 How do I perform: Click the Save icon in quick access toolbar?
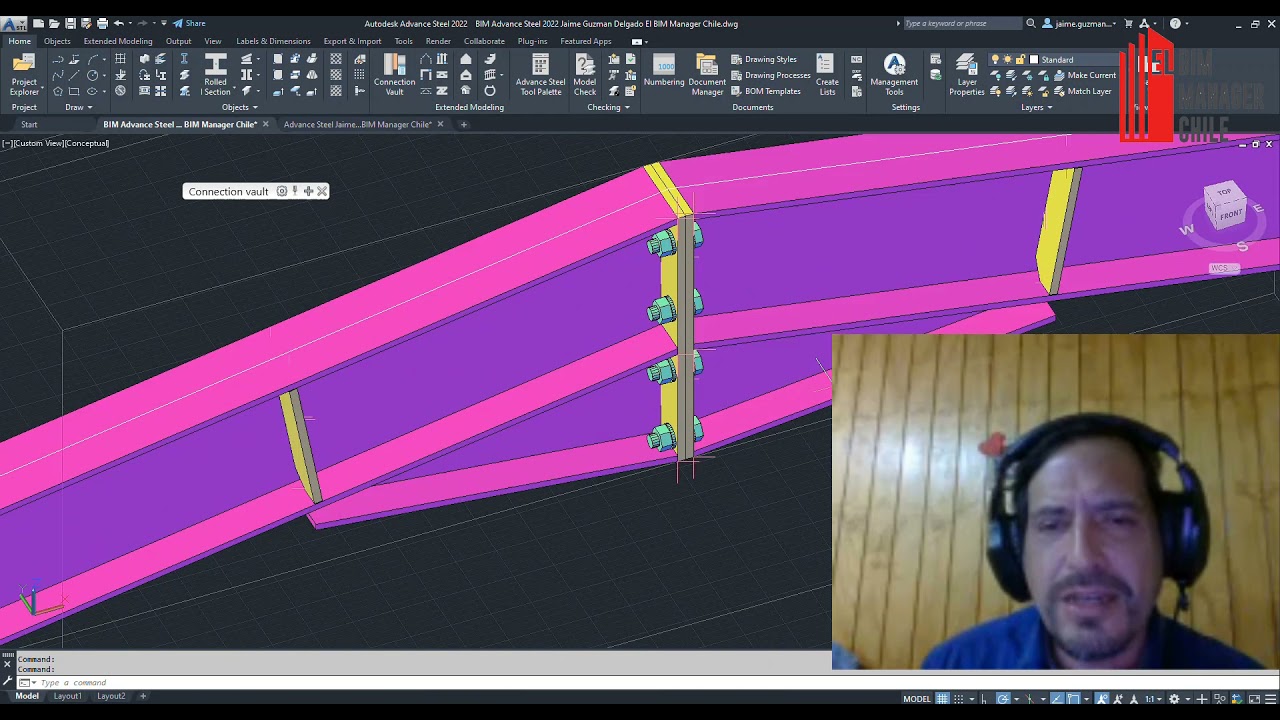tap(70, 23)
